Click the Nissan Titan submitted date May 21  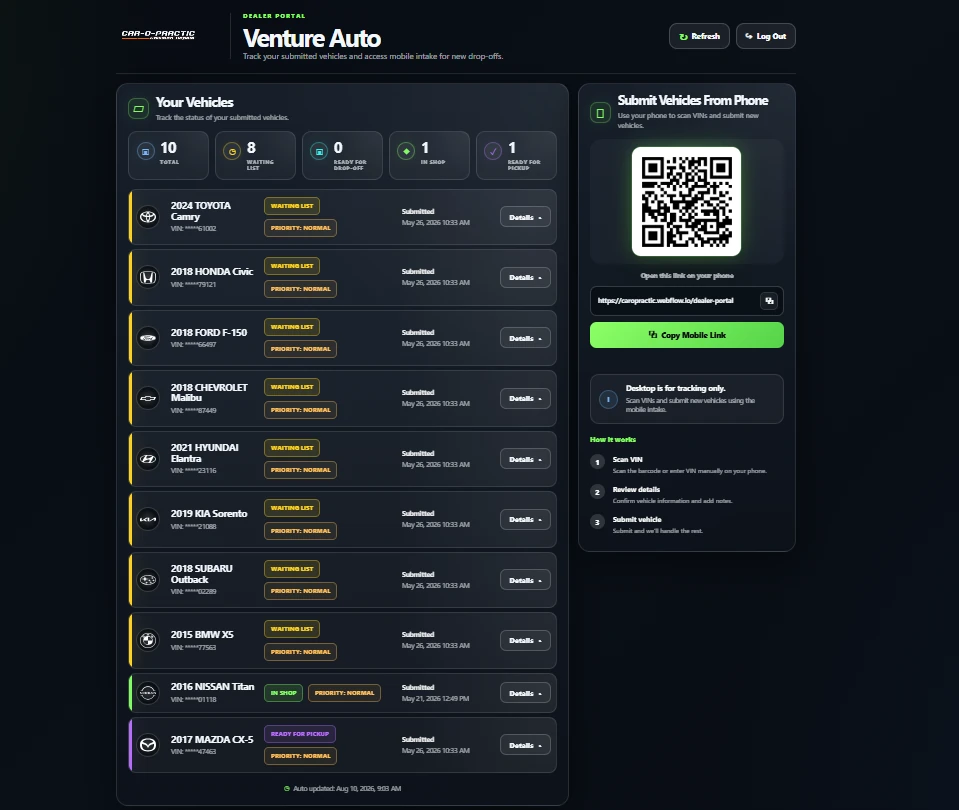point(435,699)
